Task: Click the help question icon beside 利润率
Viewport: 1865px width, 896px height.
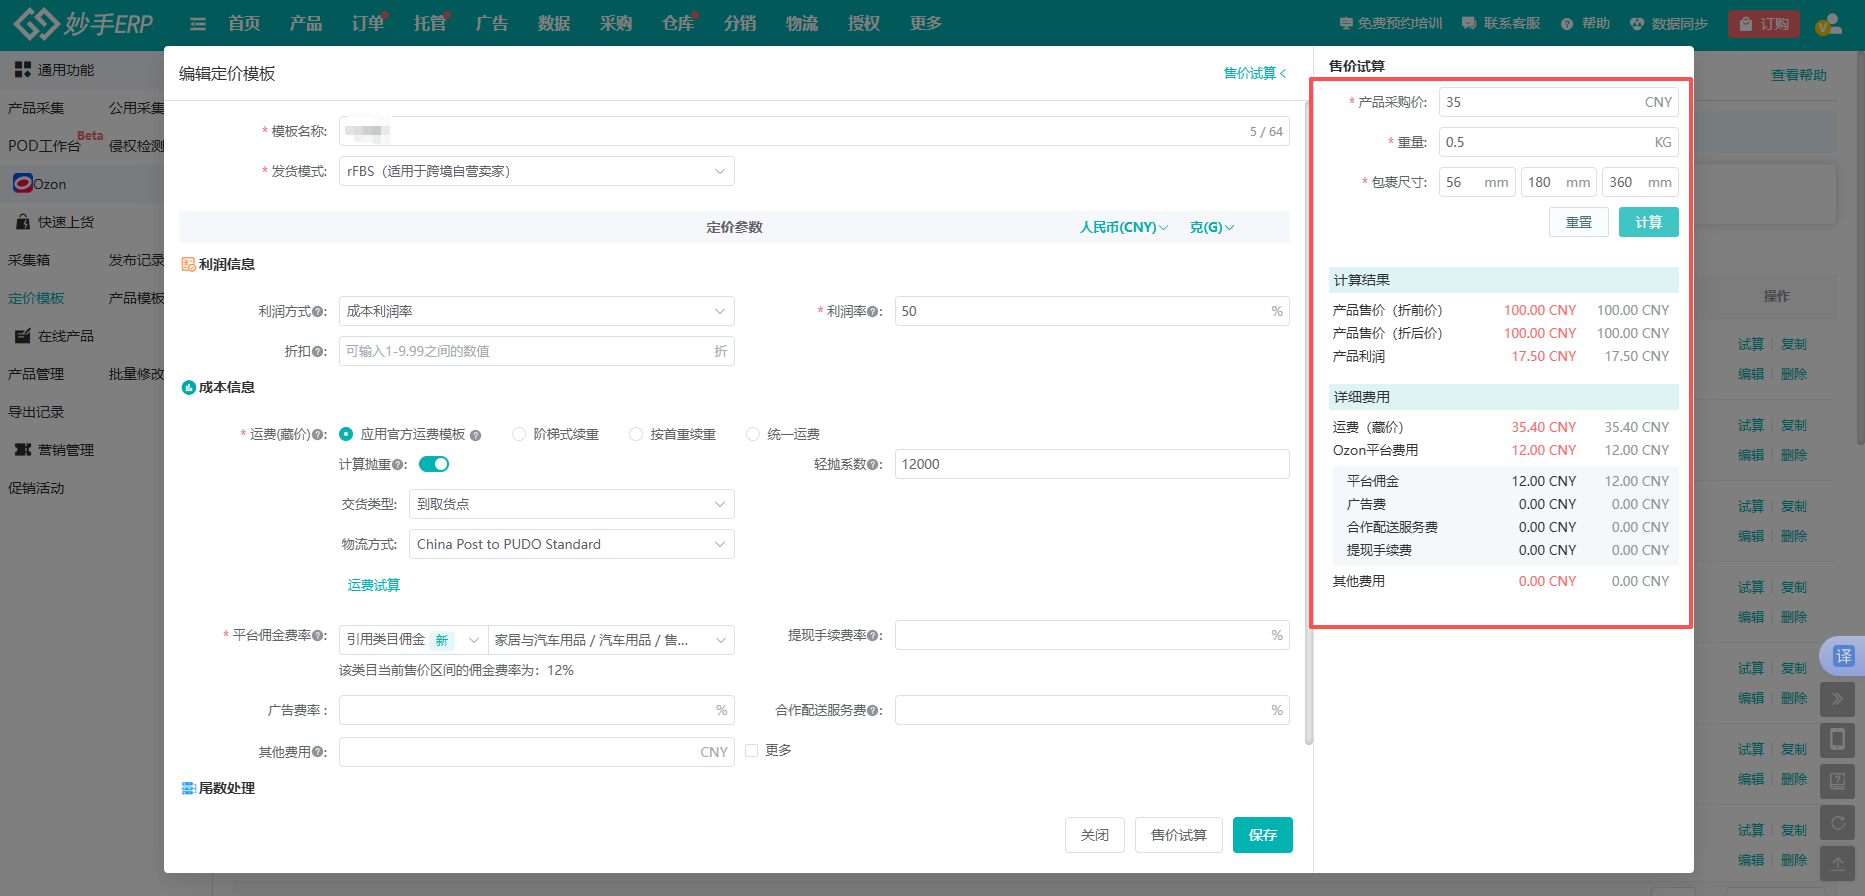Action: (x=874, y=312)
